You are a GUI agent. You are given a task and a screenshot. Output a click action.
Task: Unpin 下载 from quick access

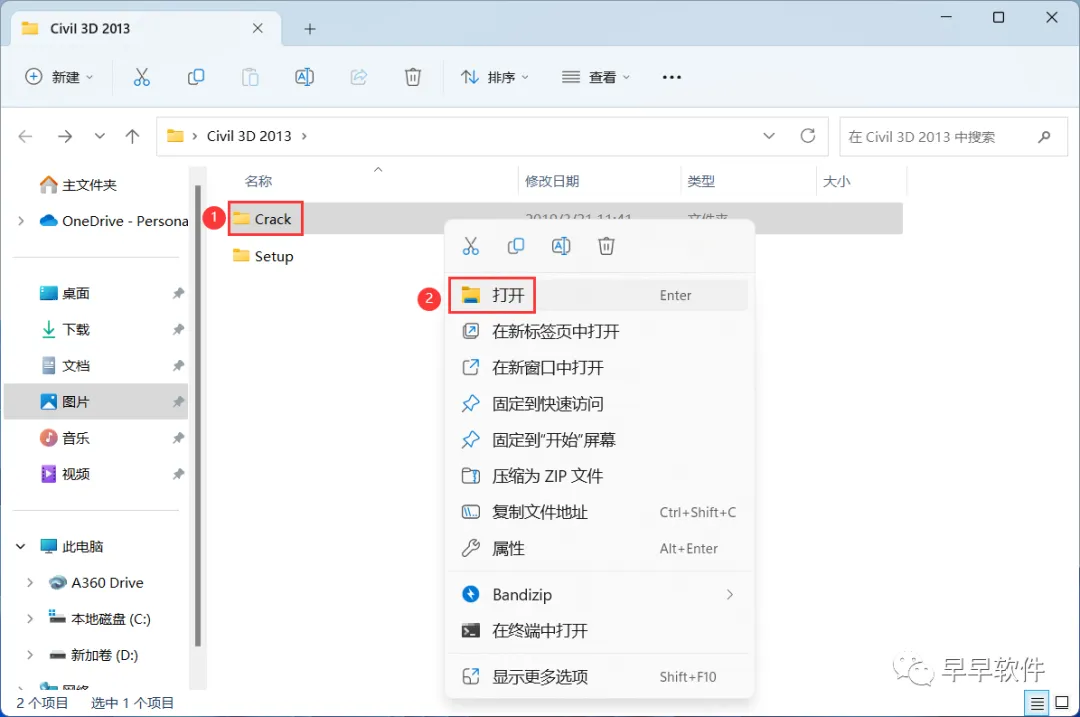click(178, 329)
